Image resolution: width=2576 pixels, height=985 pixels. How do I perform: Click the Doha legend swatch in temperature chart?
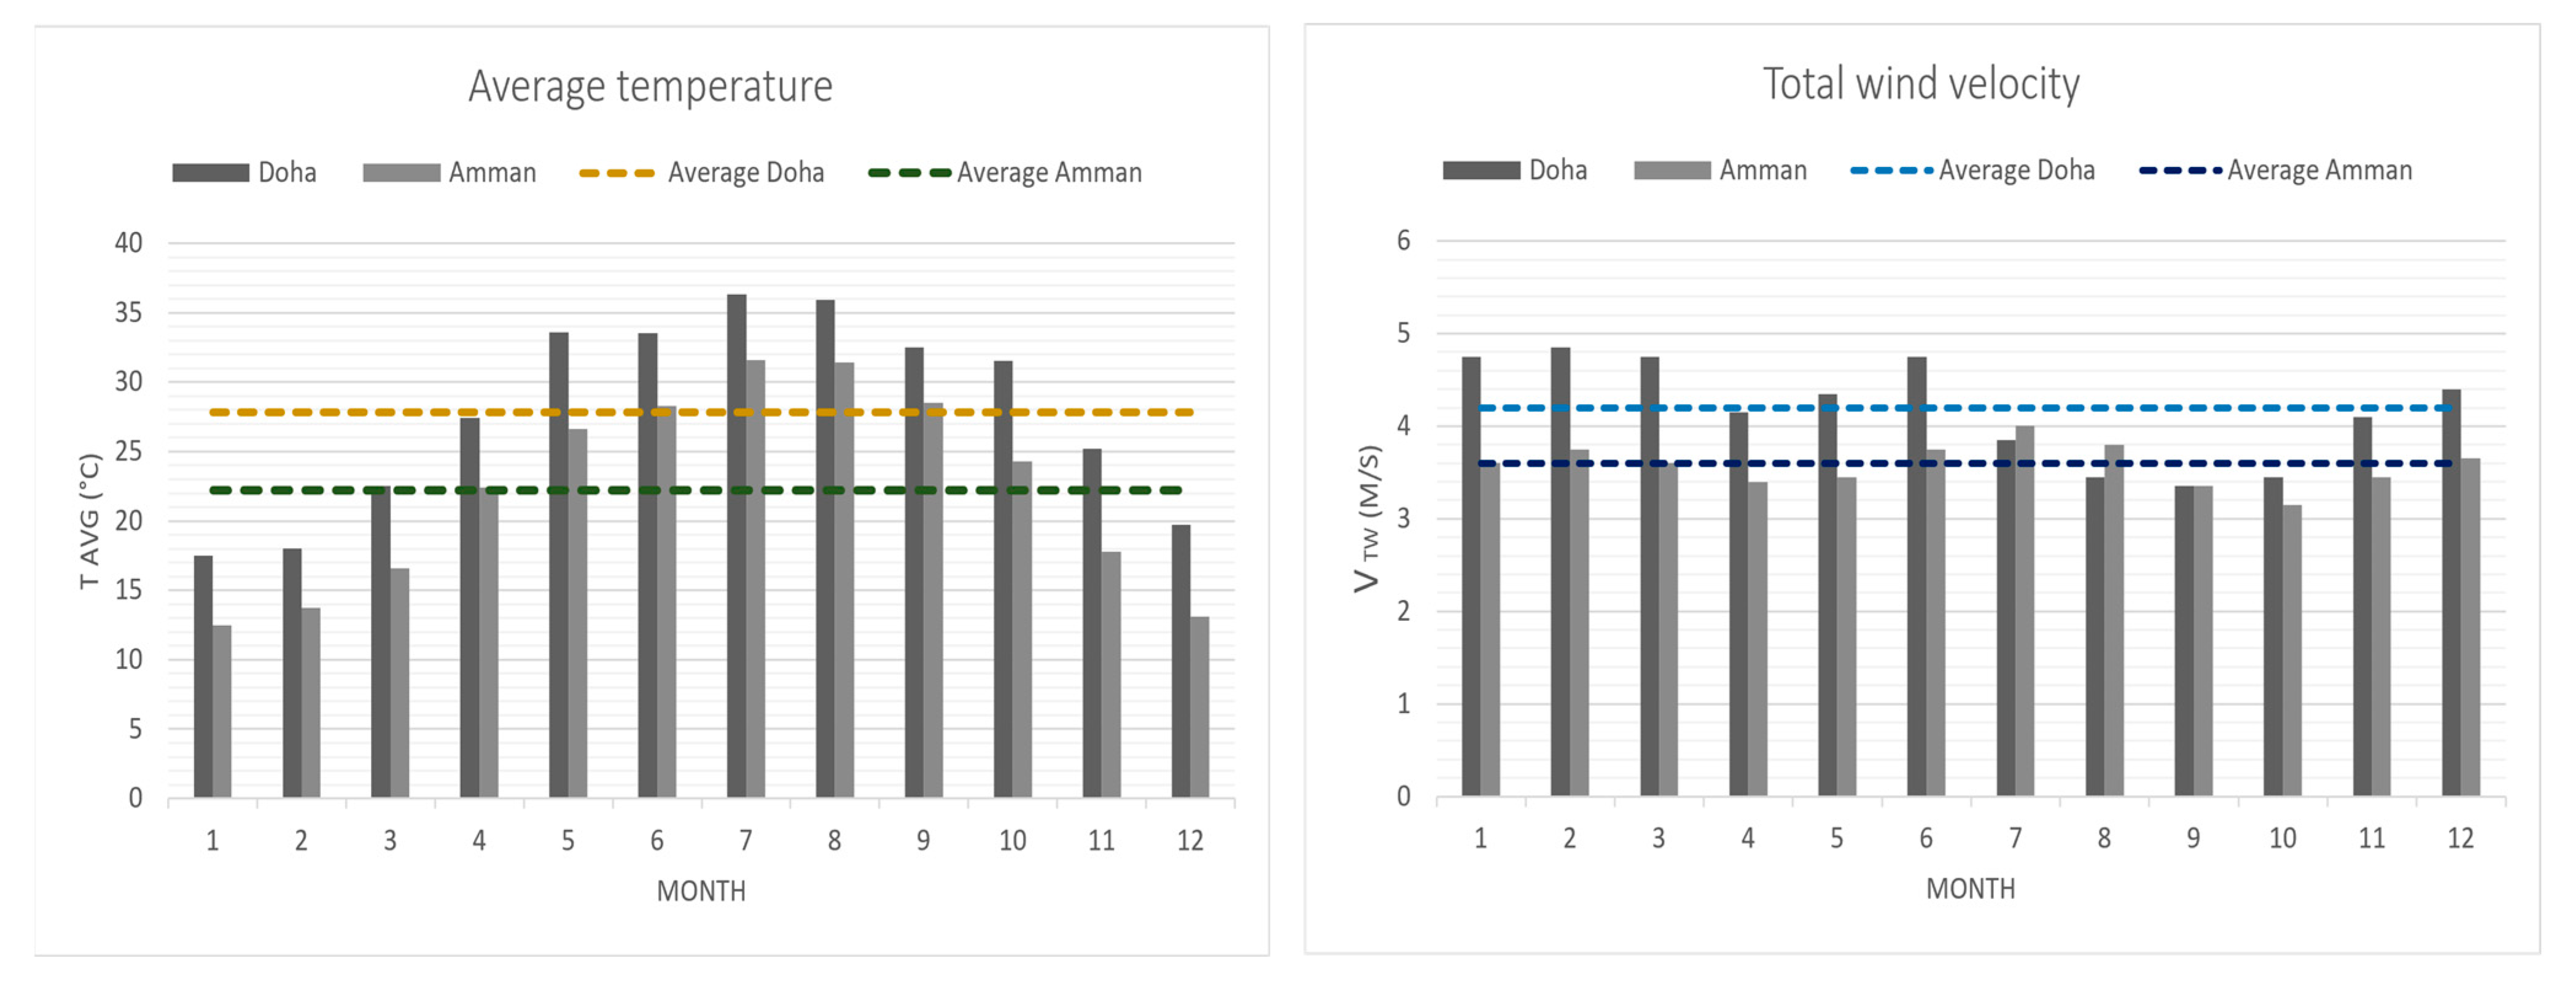pyautogui.click(x=210, y=173)
